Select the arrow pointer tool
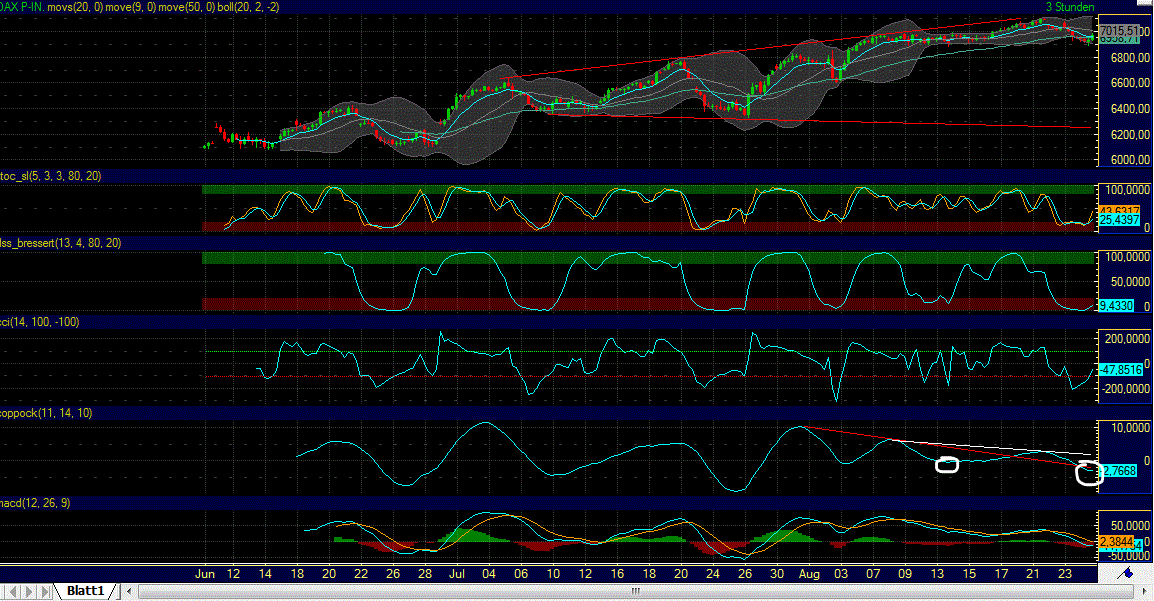The image size is (1154, 601). (x=1144, y=591)
